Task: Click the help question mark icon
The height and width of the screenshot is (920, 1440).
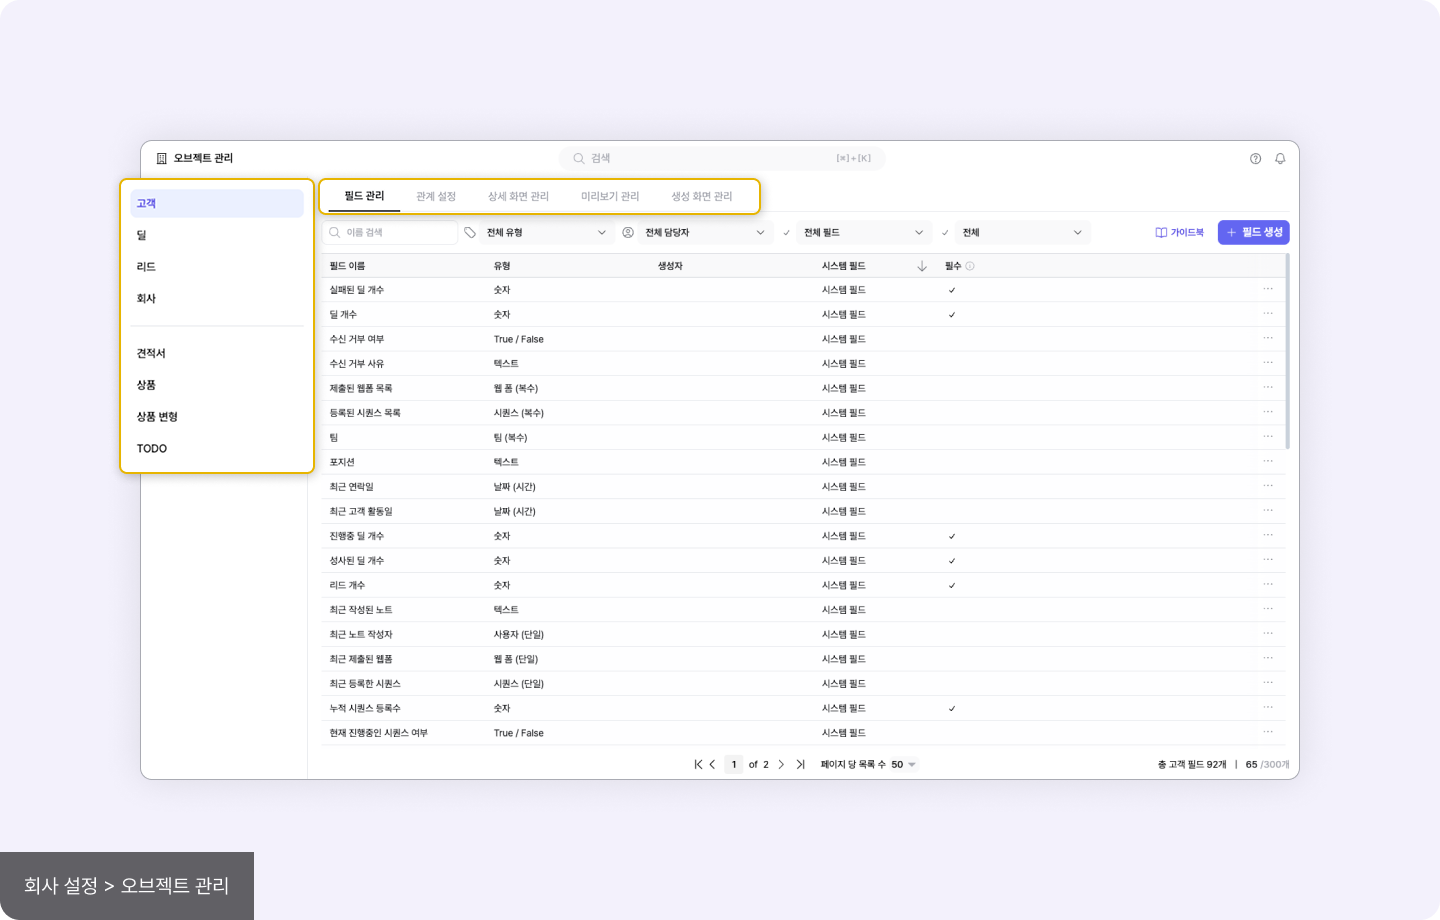Action: pyautogui.click(x=1255, y=159)
